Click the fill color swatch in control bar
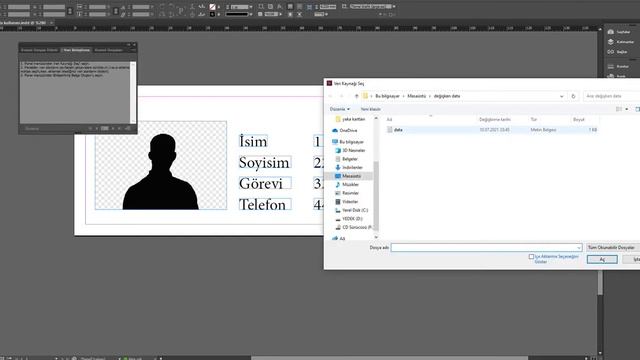Image resolution: width=640 pixels, height=360 pixels. [212, 7]
